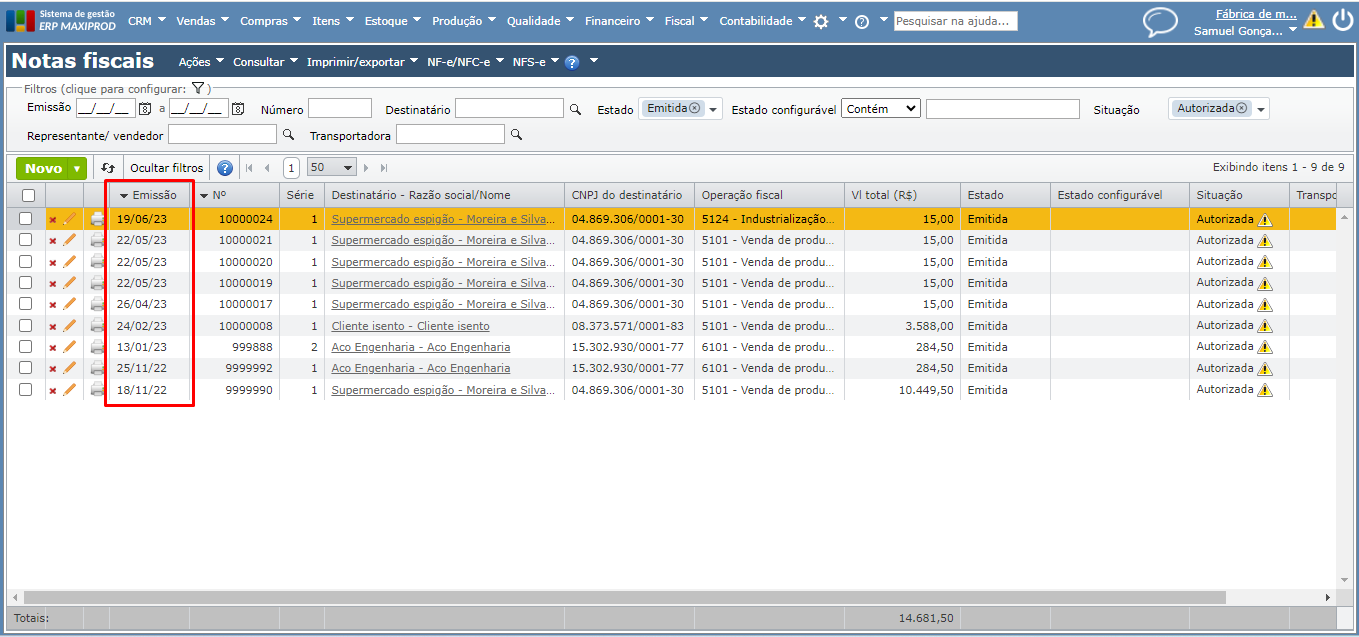
Task: Open the Contabilidade menu
Action: pyautogui.click(x=762, y=21)
